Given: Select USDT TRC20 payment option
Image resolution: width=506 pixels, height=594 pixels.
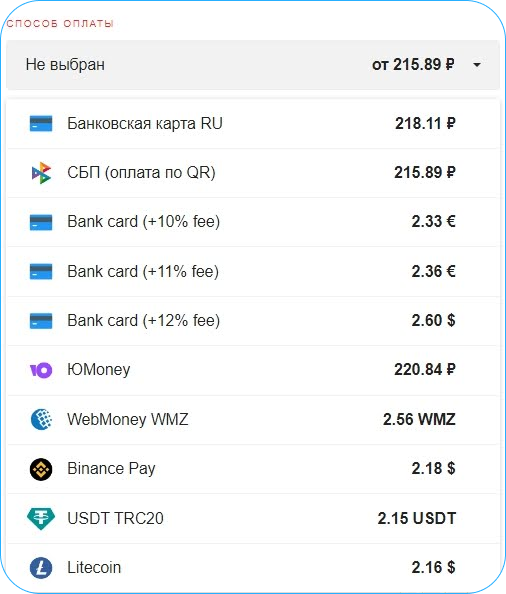Looking at the screenshot, I should coord(253,518).
